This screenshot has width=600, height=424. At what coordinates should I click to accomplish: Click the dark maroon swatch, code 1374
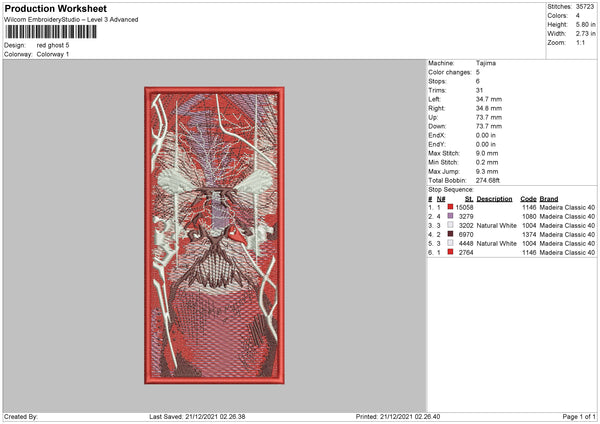click(451, 234)
